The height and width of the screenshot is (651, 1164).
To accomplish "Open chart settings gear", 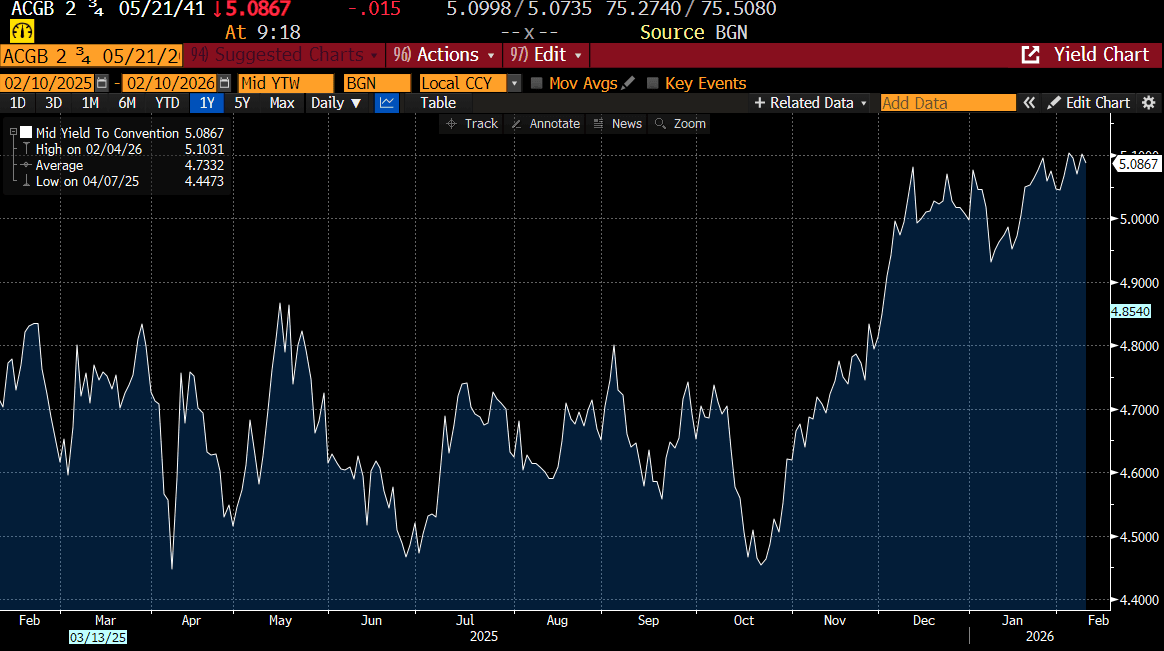I will [1148, 103].
